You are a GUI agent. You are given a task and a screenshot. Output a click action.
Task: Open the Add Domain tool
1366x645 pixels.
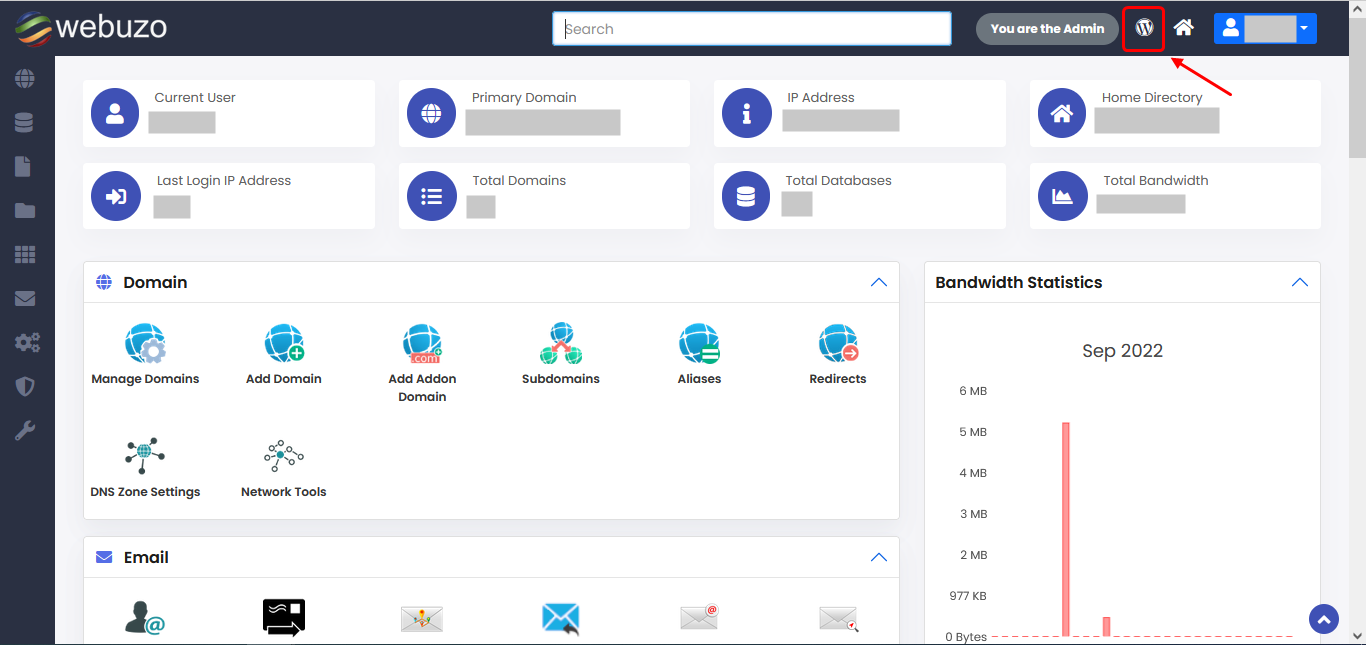pyautogui.click(x=284, y=354)
